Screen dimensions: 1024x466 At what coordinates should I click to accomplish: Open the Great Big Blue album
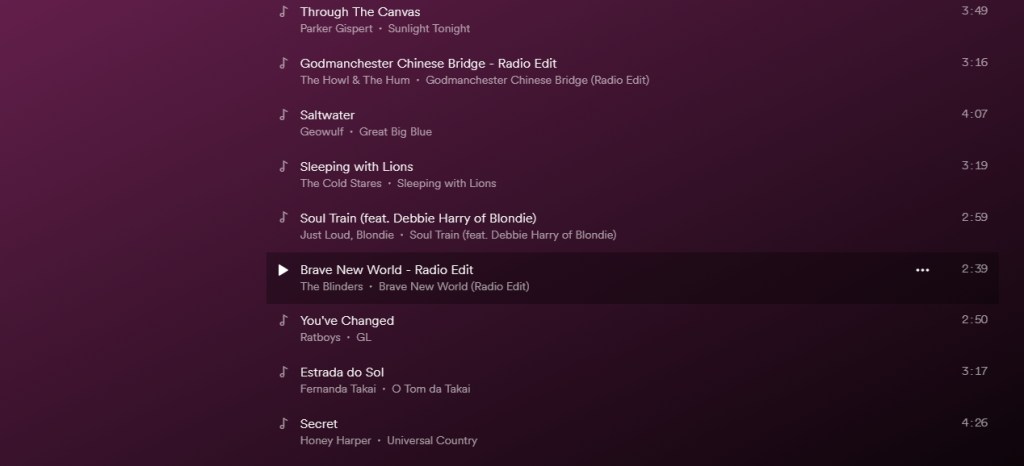tap(396, 132)
